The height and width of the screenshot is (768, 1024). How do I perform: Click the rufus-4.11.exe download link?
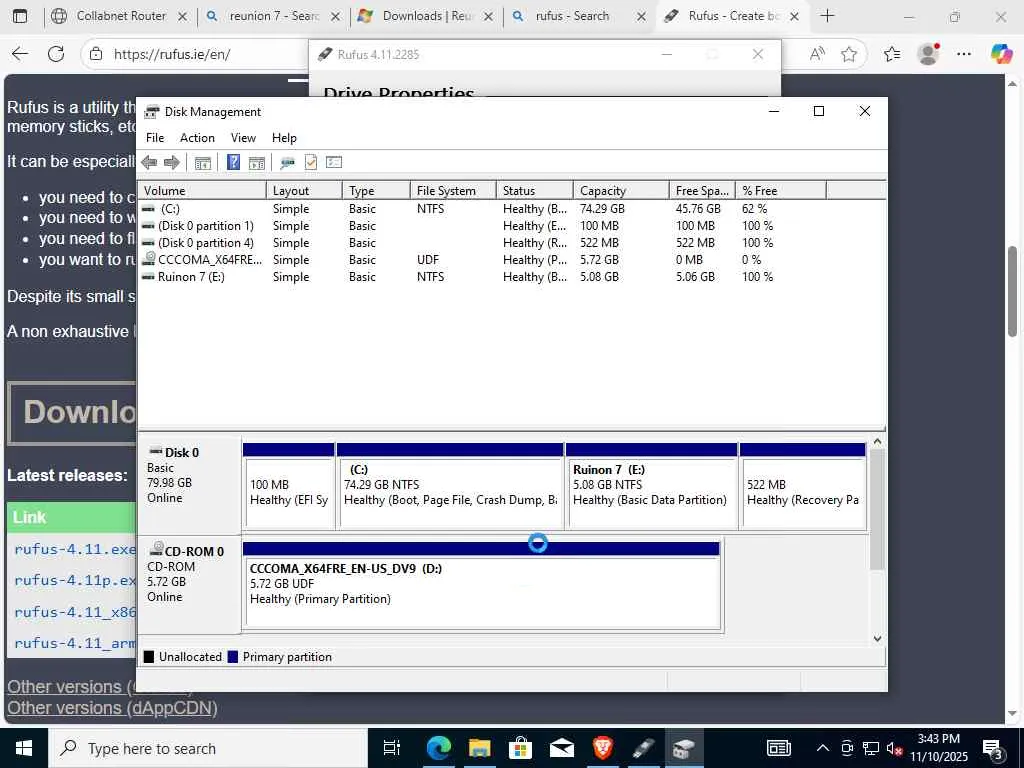[x=75, y=549]
